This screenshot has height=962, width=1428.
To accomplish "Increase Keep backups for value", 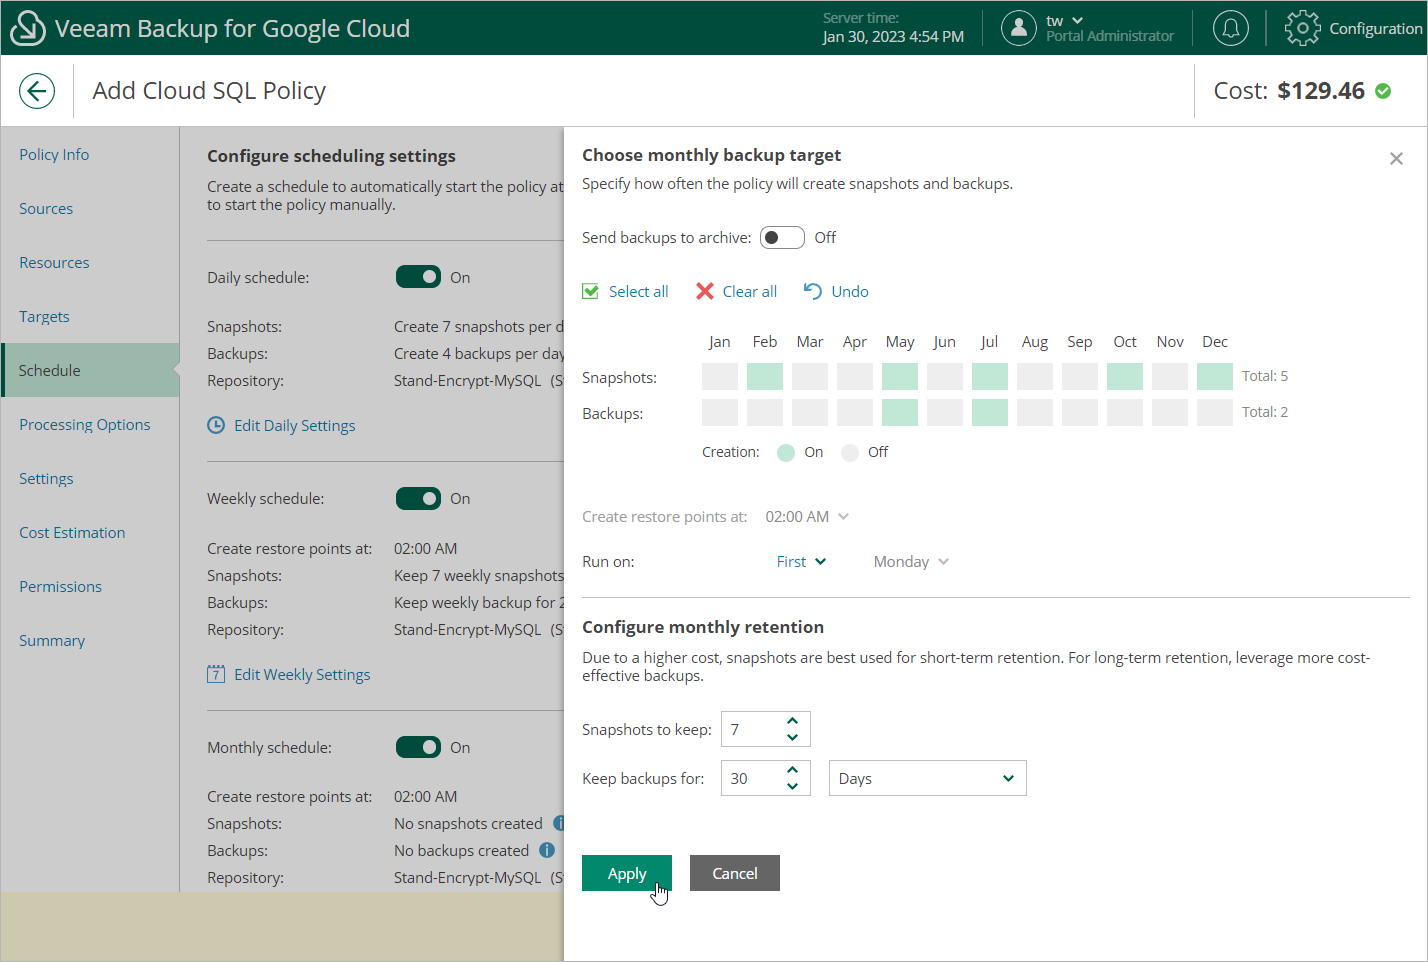I will [x=792, y=769].
